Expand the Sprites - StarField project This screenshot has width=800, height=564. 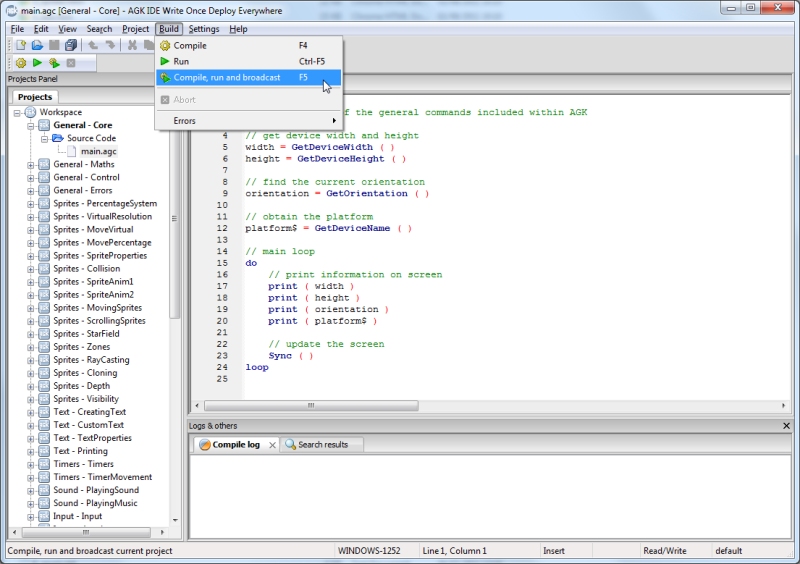[31, 334]
